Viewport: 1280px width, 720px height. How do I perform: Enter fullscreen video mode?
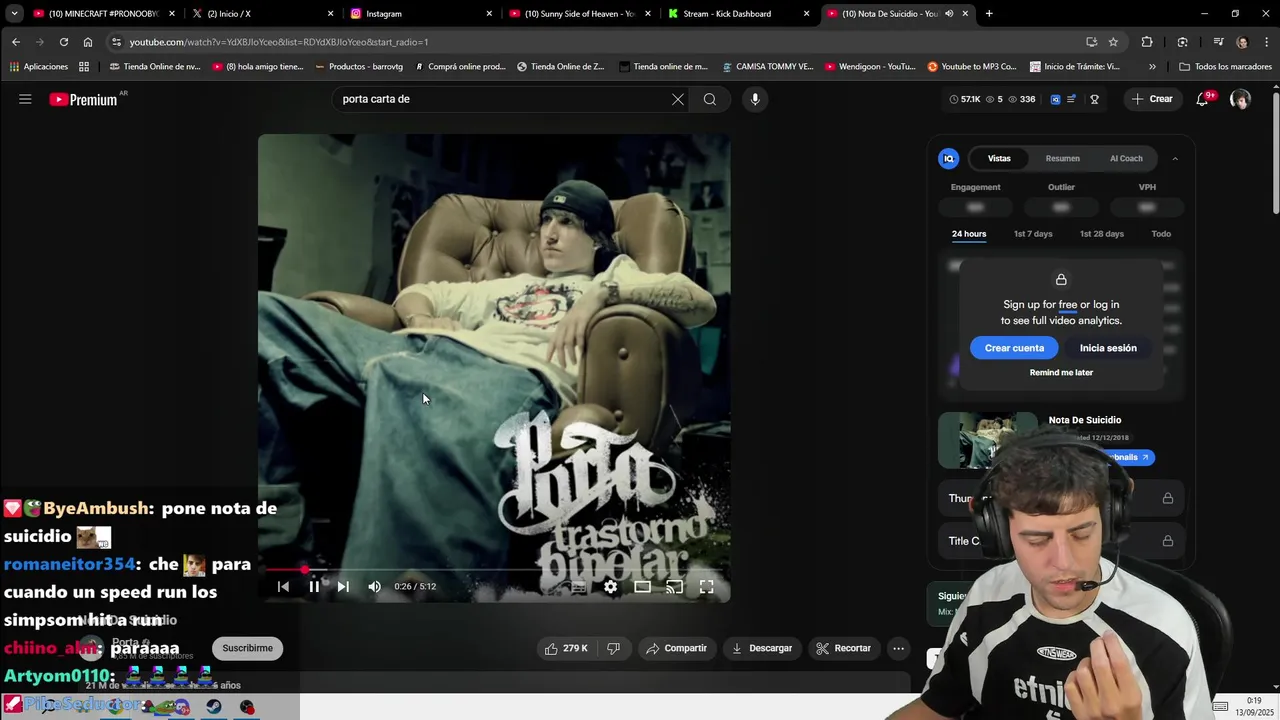706,587
